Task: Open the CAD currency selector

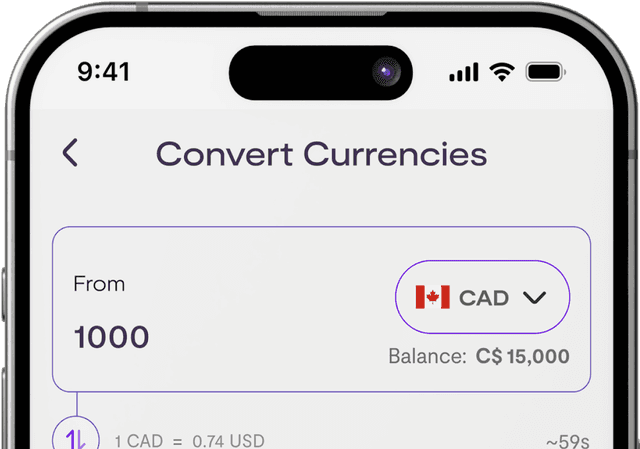Action: (x=483, y=297)
